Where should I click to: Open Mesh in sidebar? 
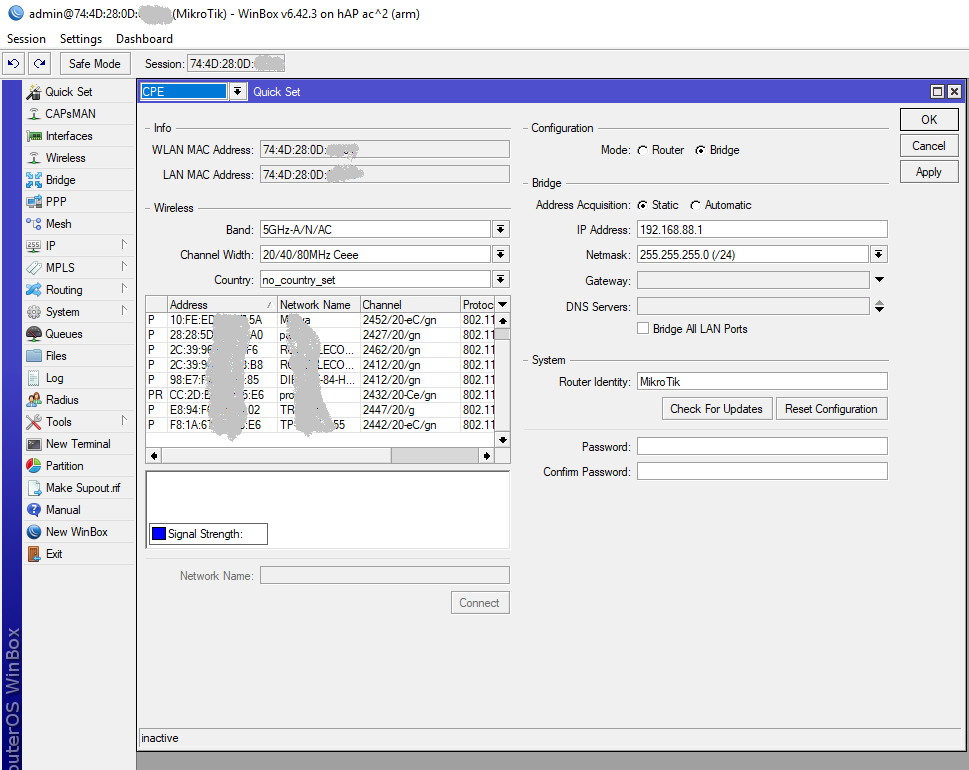[x=58, y=224]
